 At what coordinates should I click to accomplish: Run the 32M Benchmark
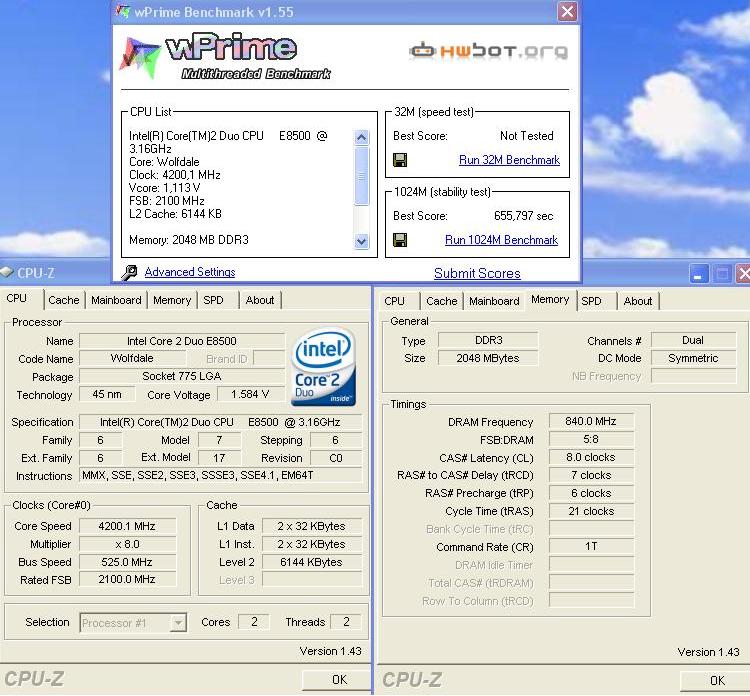coord(509,160)
